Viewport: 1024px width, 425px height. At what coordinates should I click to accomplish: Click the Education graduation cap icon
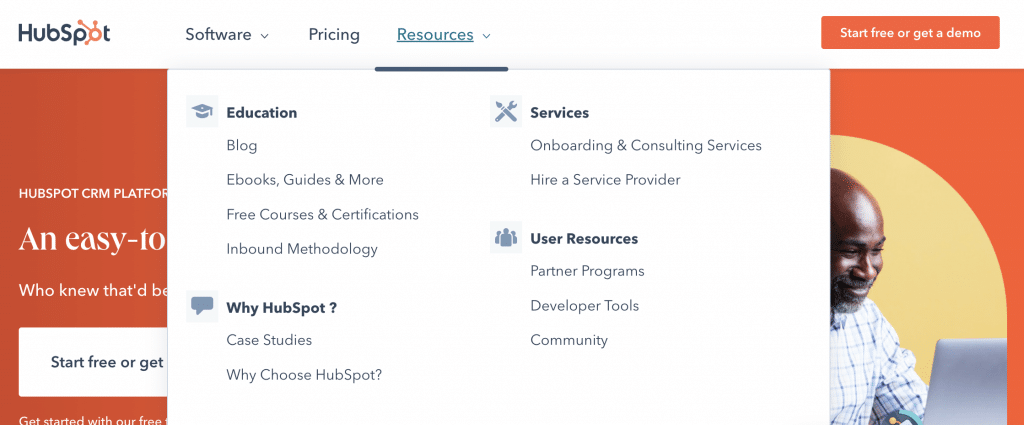click(202, 112)
